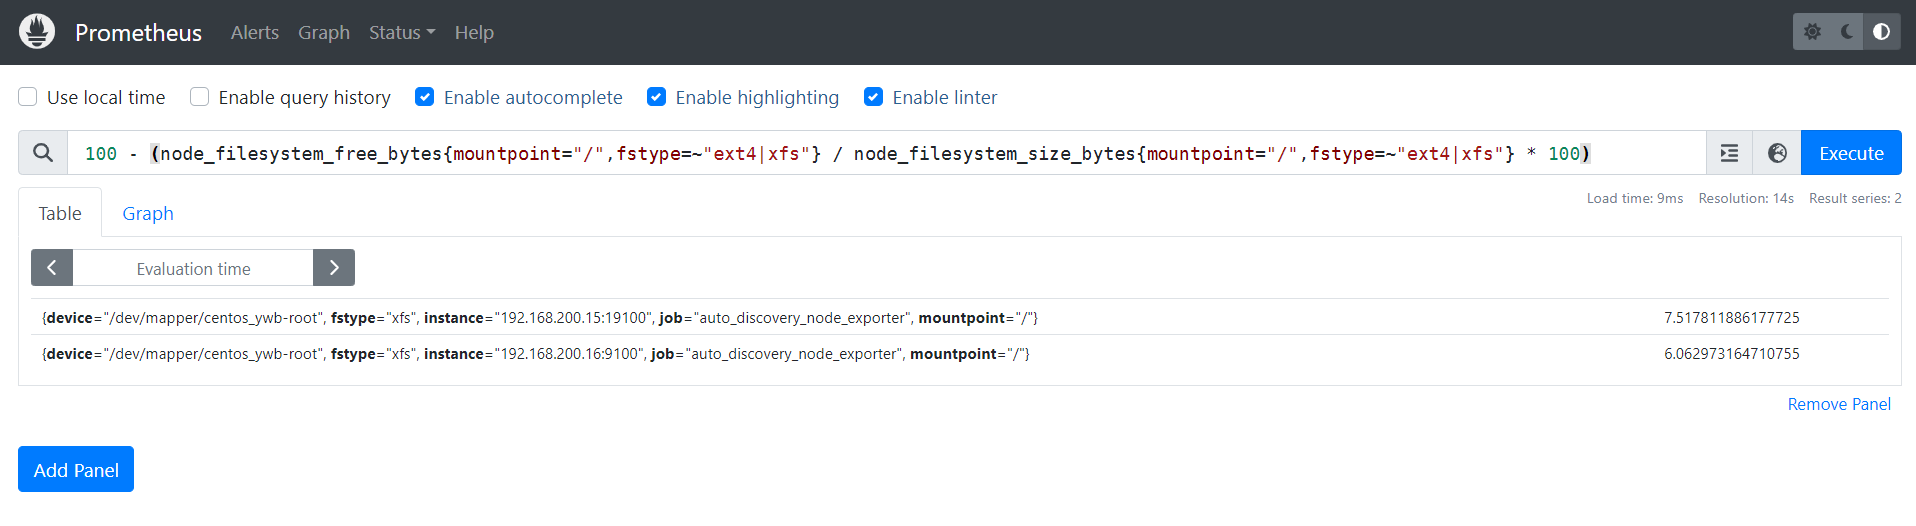The height and width of the screenshot is (526, 1916).
Task: Click the search magnifier icon beside query
Action: point(43,153)
